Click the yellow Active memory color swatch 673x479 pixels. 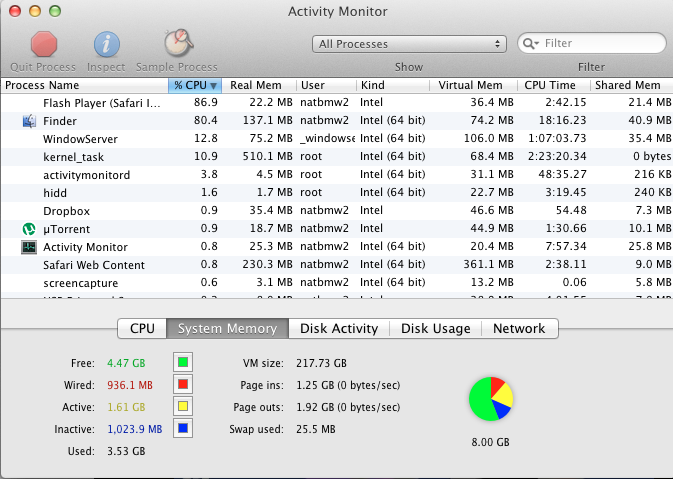click(183, 406)
